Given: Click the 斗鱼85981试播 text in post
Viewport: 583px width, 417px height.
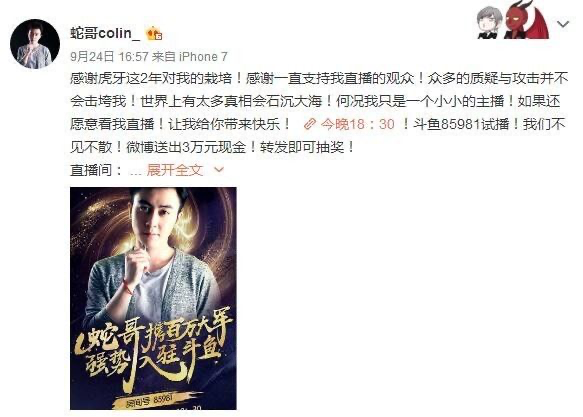Looking at the screenshot, I should pos(461,124).
